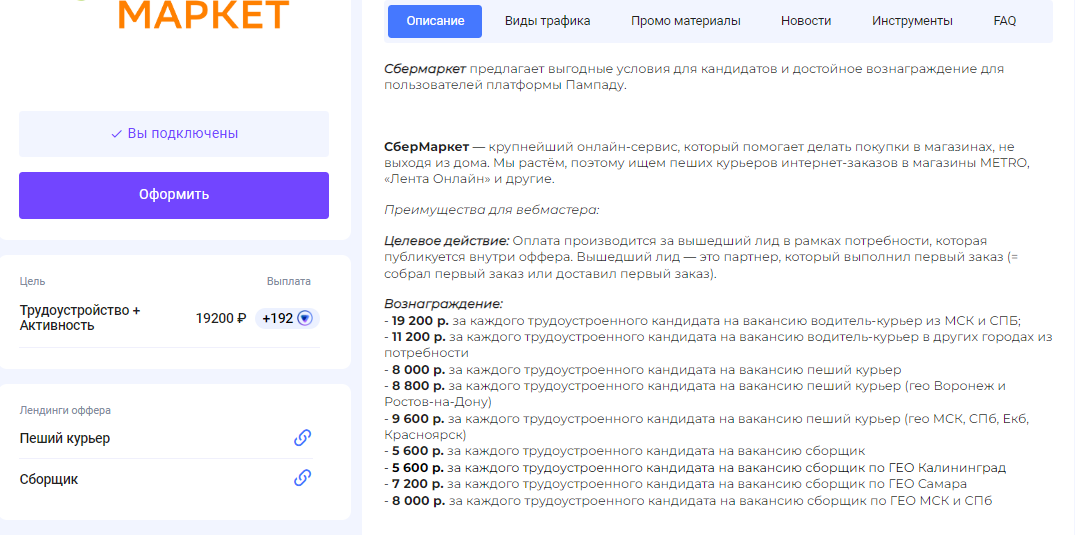Open the Сборщик landing
The width and height of the screenshot is (1075, 535).
(49, 479)
